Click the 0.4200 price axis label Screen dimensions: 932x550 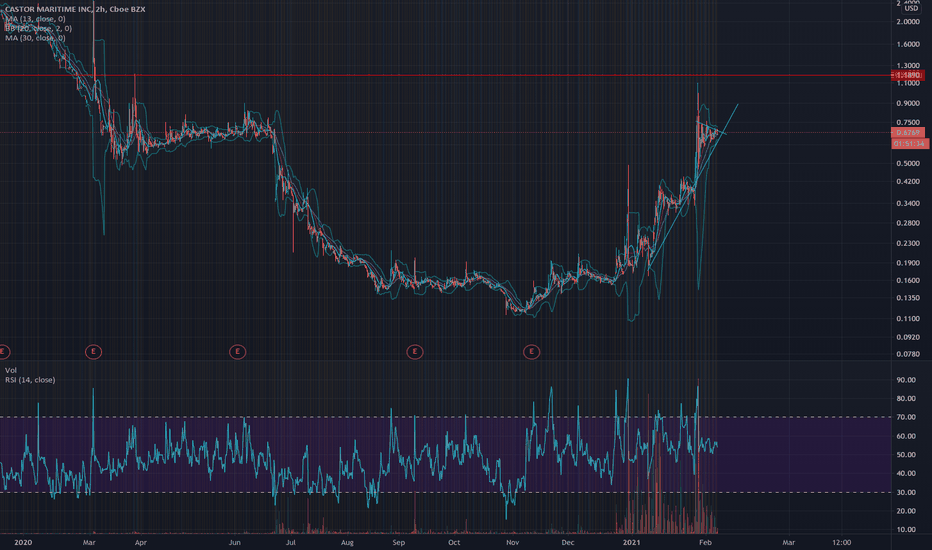coord(908,182)
